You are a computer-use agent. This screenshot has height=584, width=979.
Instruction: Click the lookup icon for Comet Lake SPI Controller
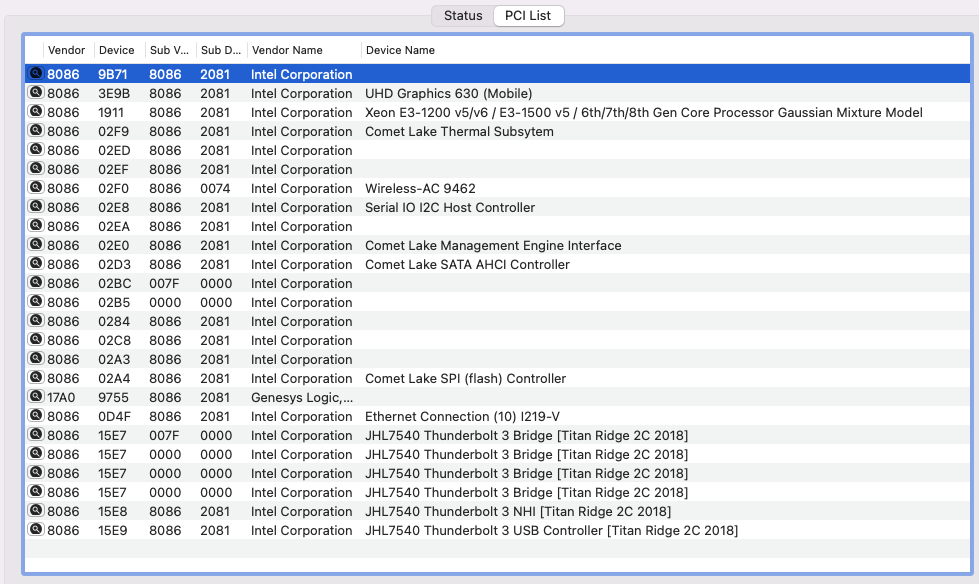(x=36, y=378)
